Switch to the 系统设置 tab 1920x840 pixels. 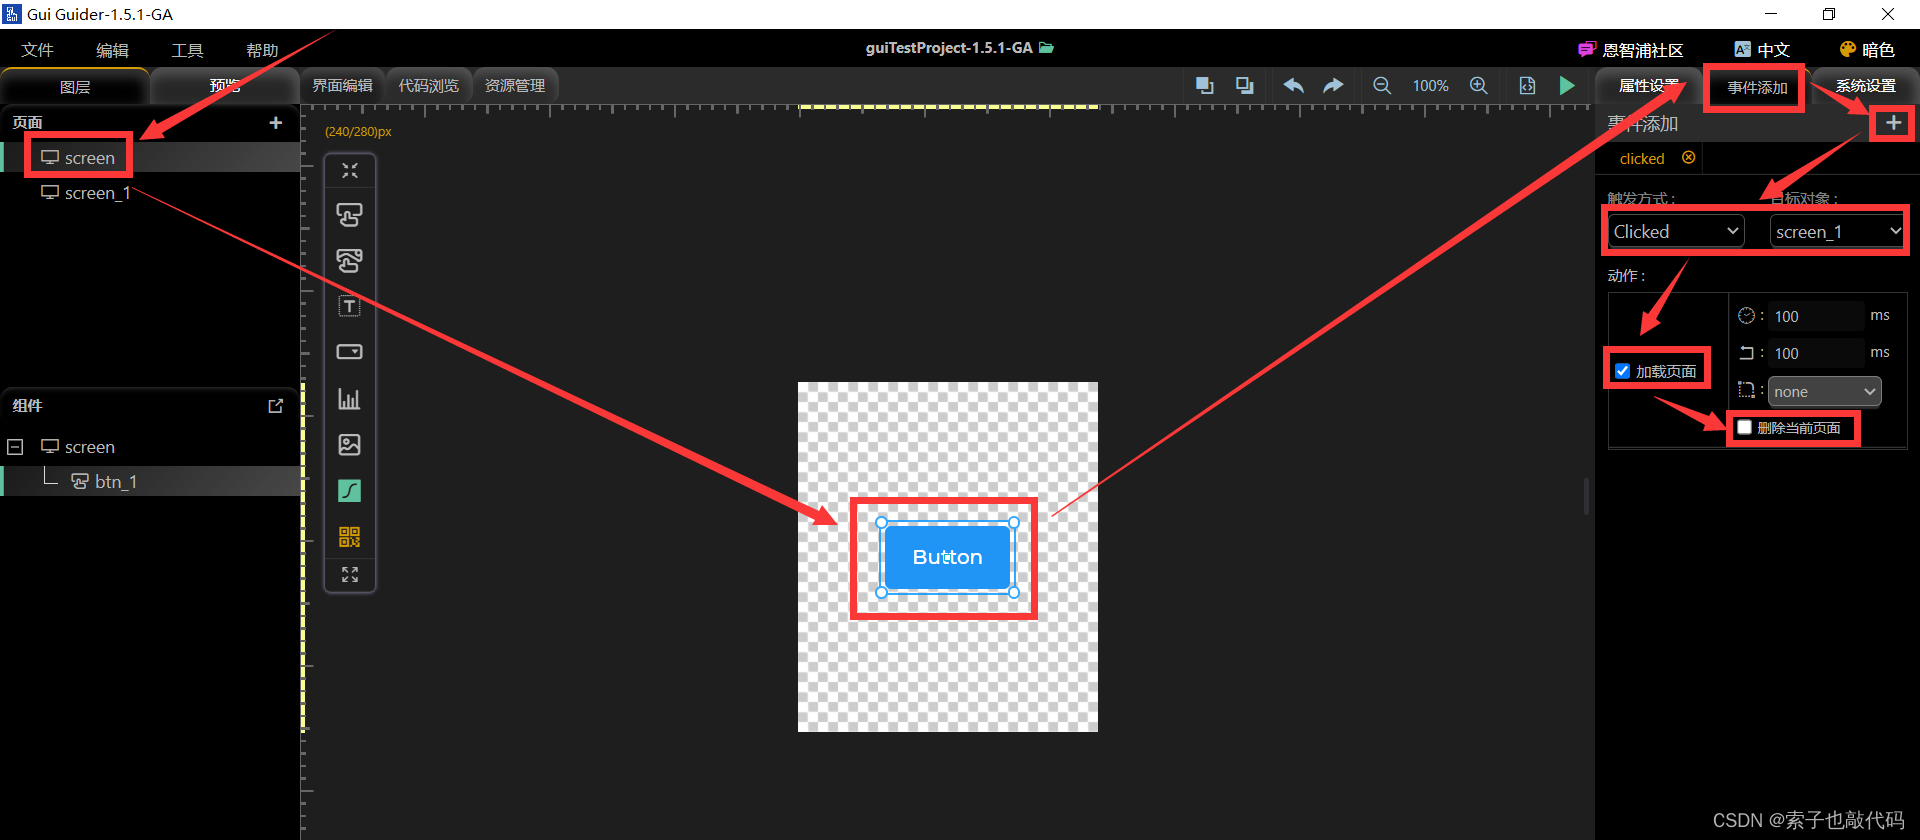(1865, 86)
